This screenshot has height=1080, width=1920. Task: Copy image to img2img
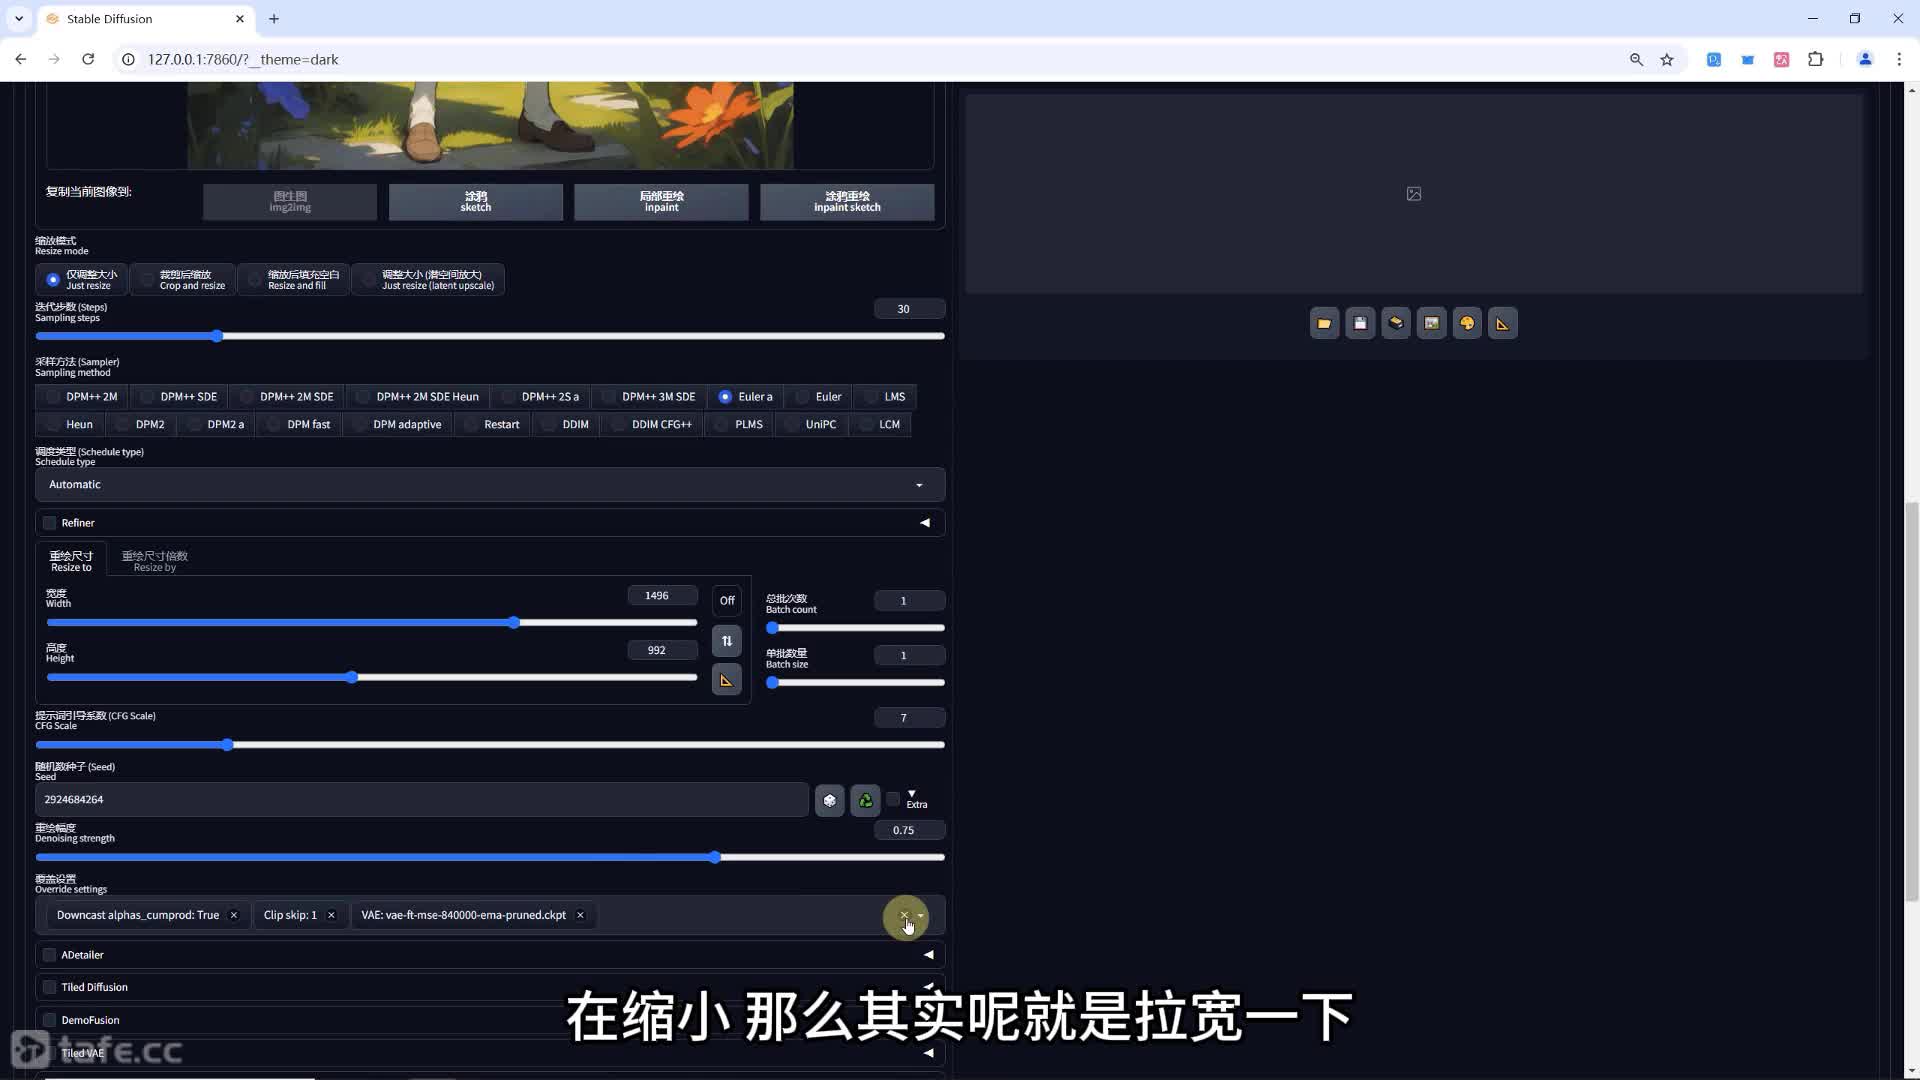[290, 202]
